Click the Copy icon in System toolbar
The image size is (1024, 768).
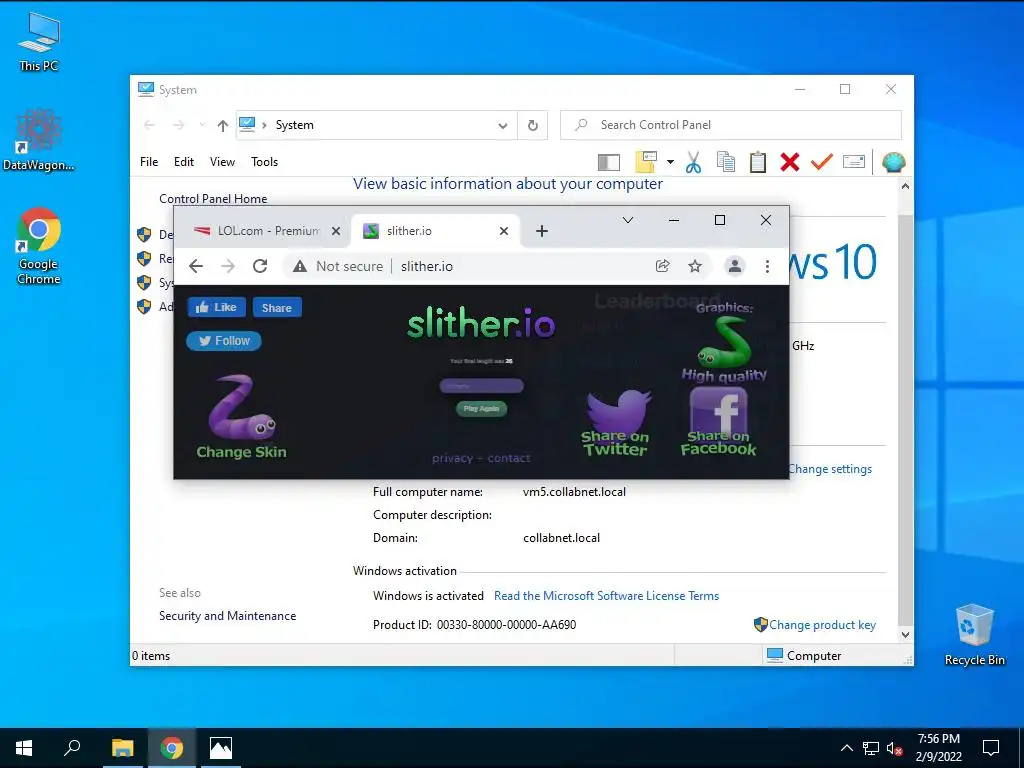[726, 161]
